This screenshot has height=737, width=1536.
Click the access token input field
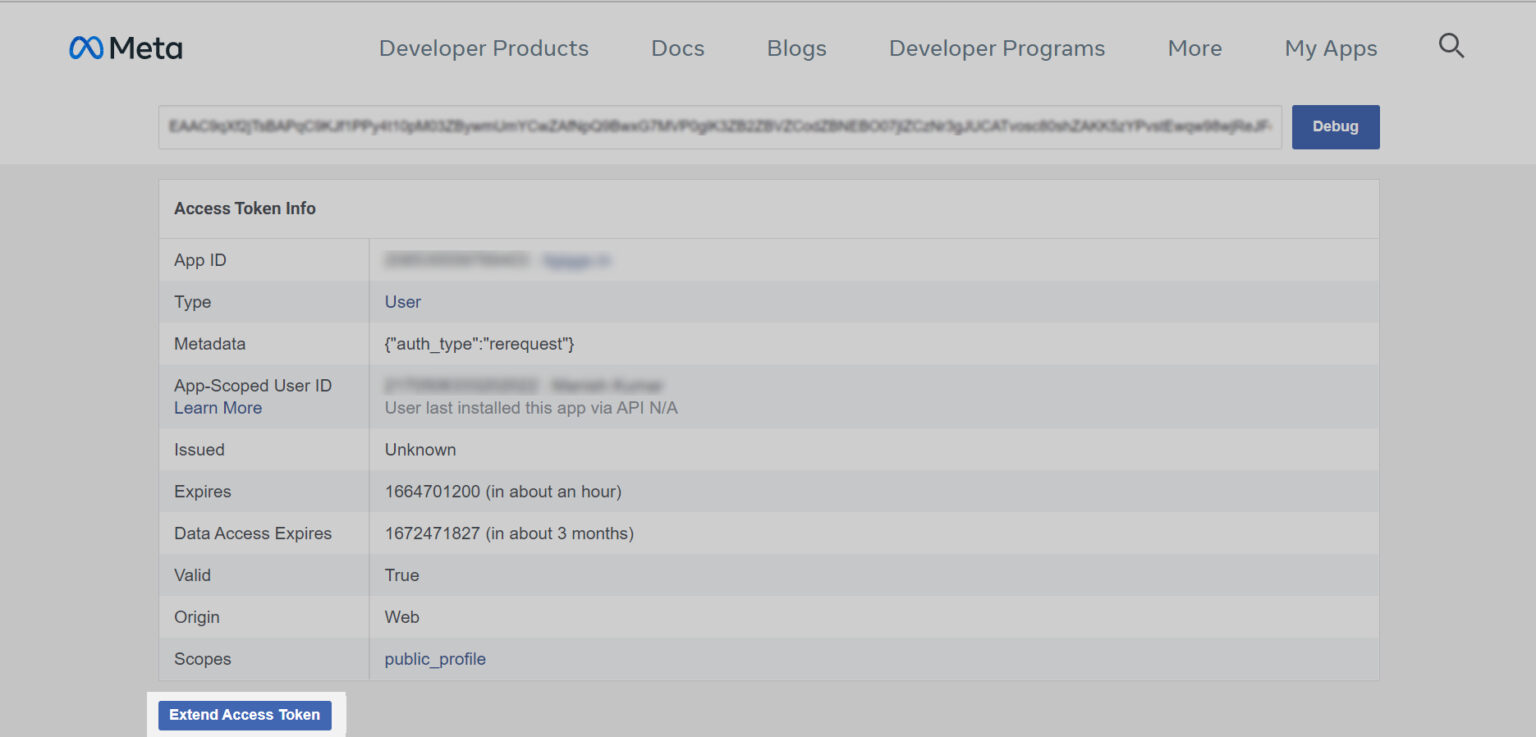coord(720,127)
